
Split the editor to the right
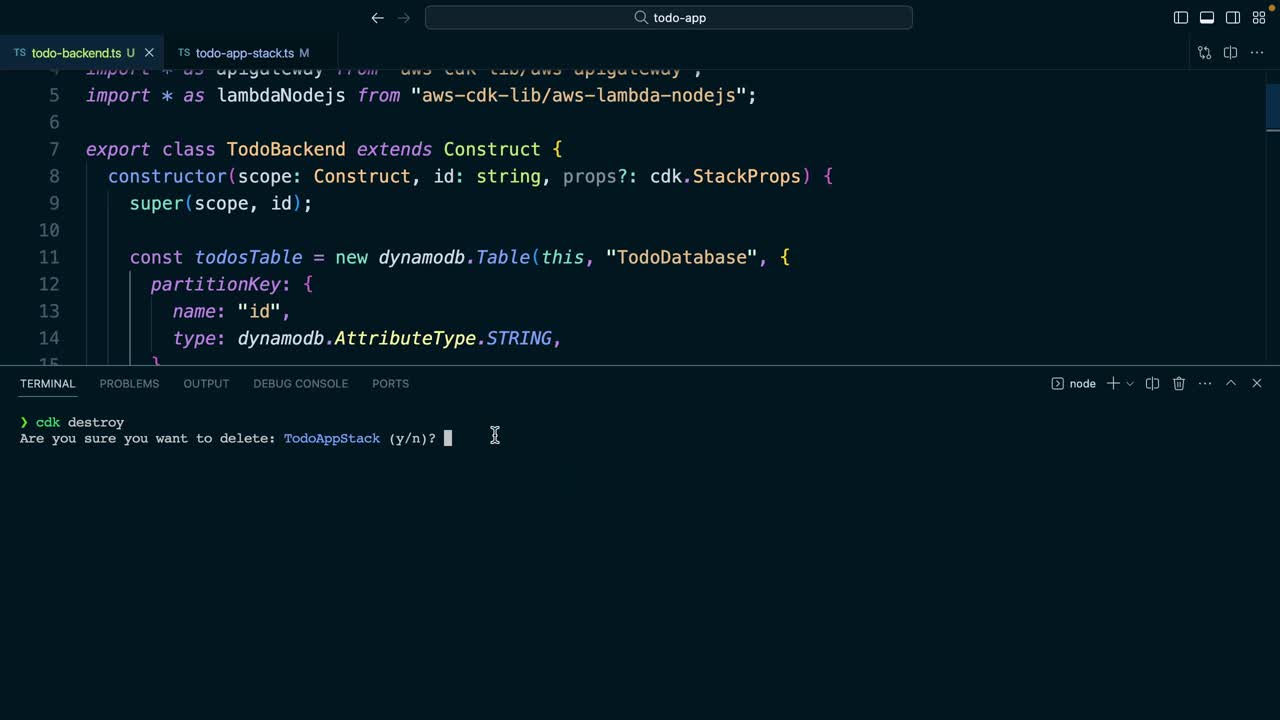tap(1231, 53)
